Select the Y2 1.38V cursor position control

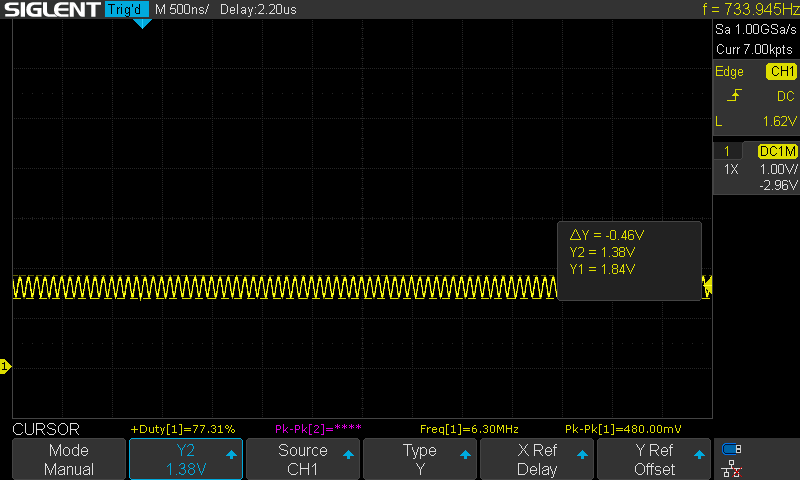coord(186,459)
